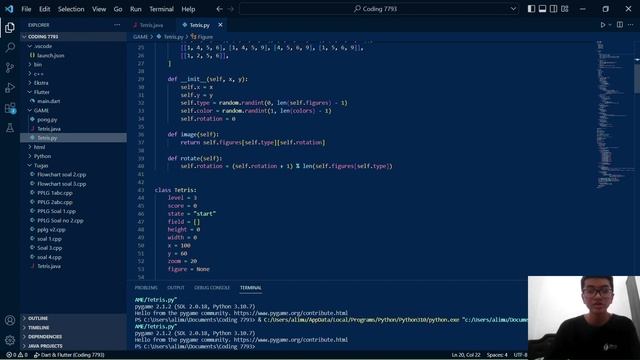Open the View menu

tap(99, 9)
